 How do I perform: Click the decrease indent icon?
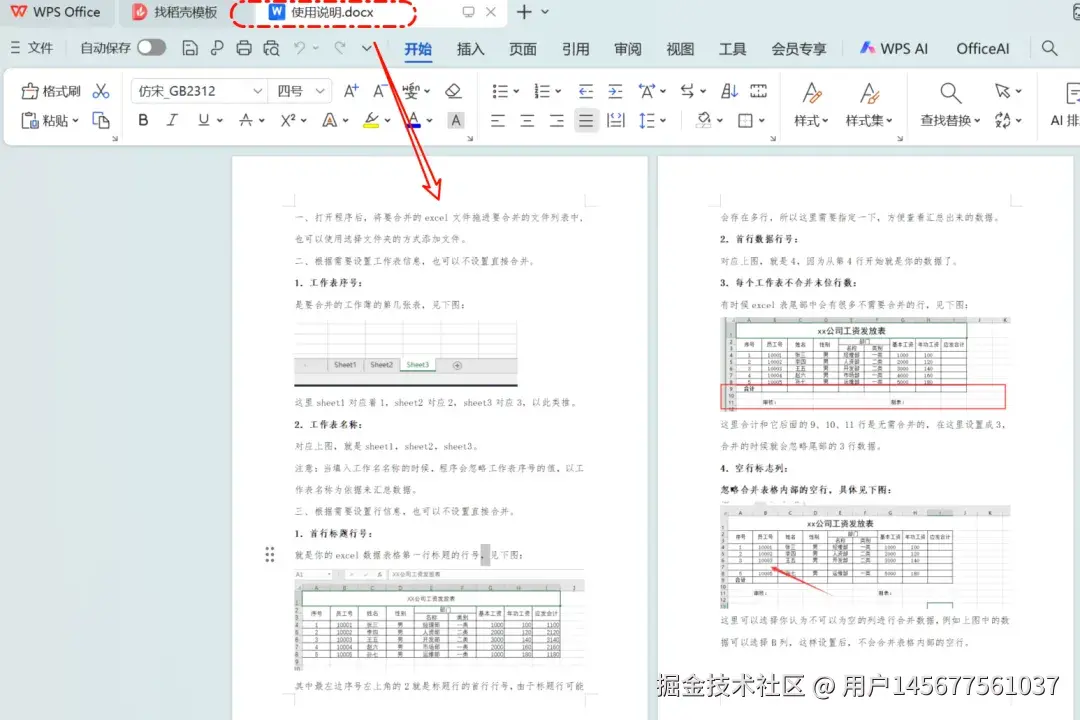point(585,91)
